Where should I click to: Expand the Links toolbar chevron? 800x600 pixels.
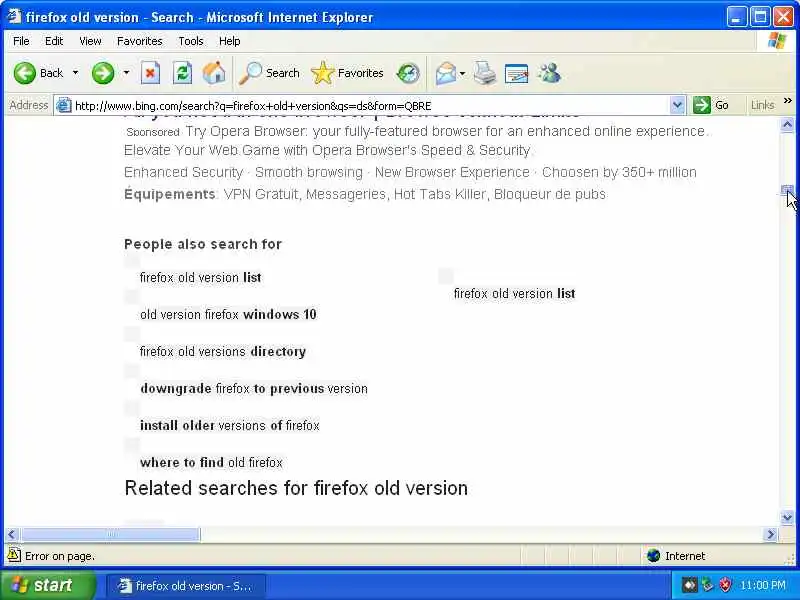(788, 101)
